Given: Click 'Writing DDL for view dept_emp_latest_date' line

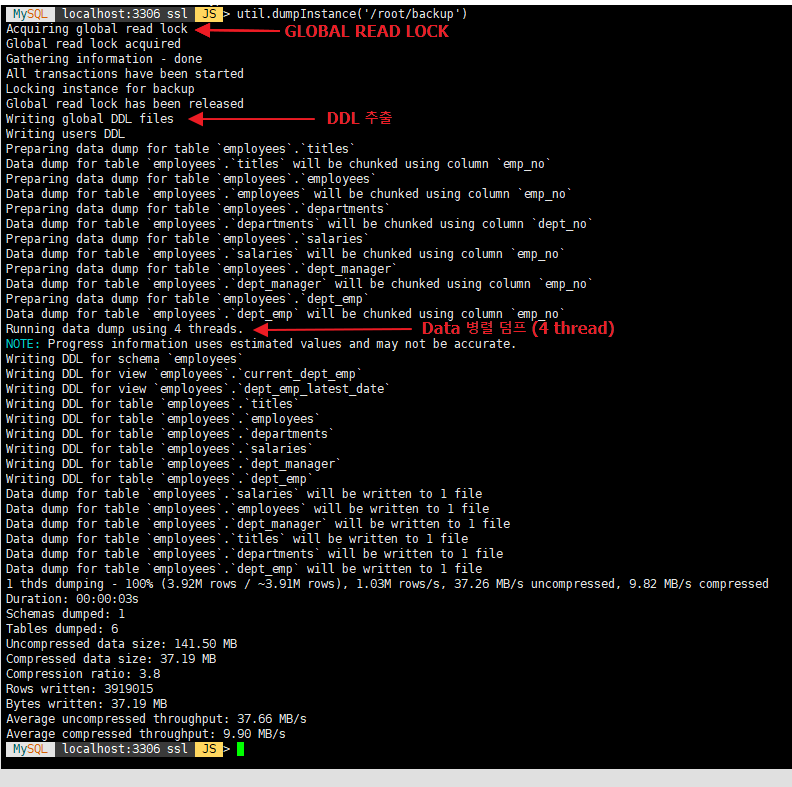Looking at the screenshot, I should (198, 389).
